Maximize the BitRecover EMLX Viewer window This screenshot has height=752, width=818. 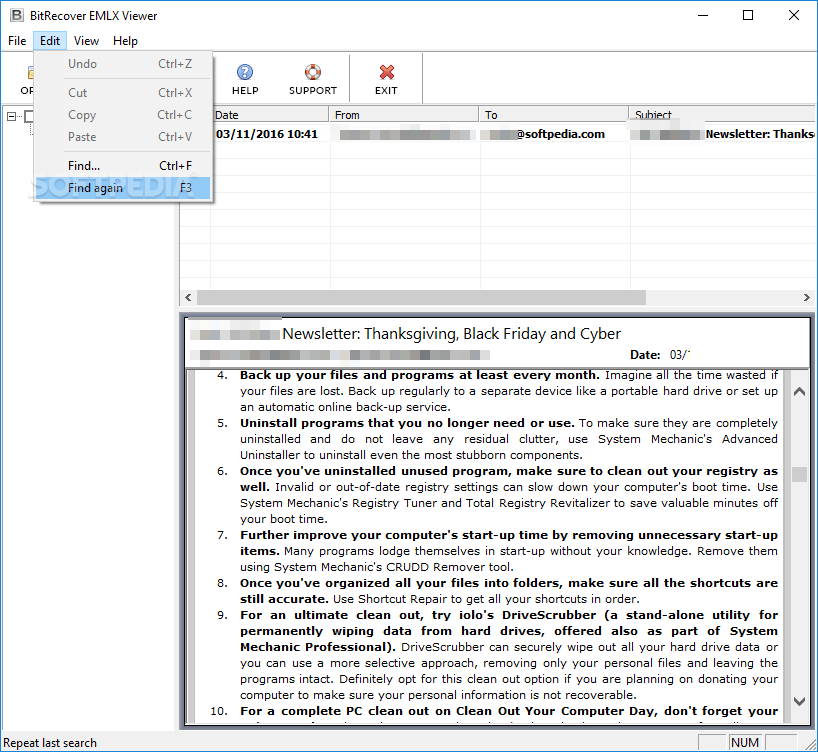click(x=748, y=16)
